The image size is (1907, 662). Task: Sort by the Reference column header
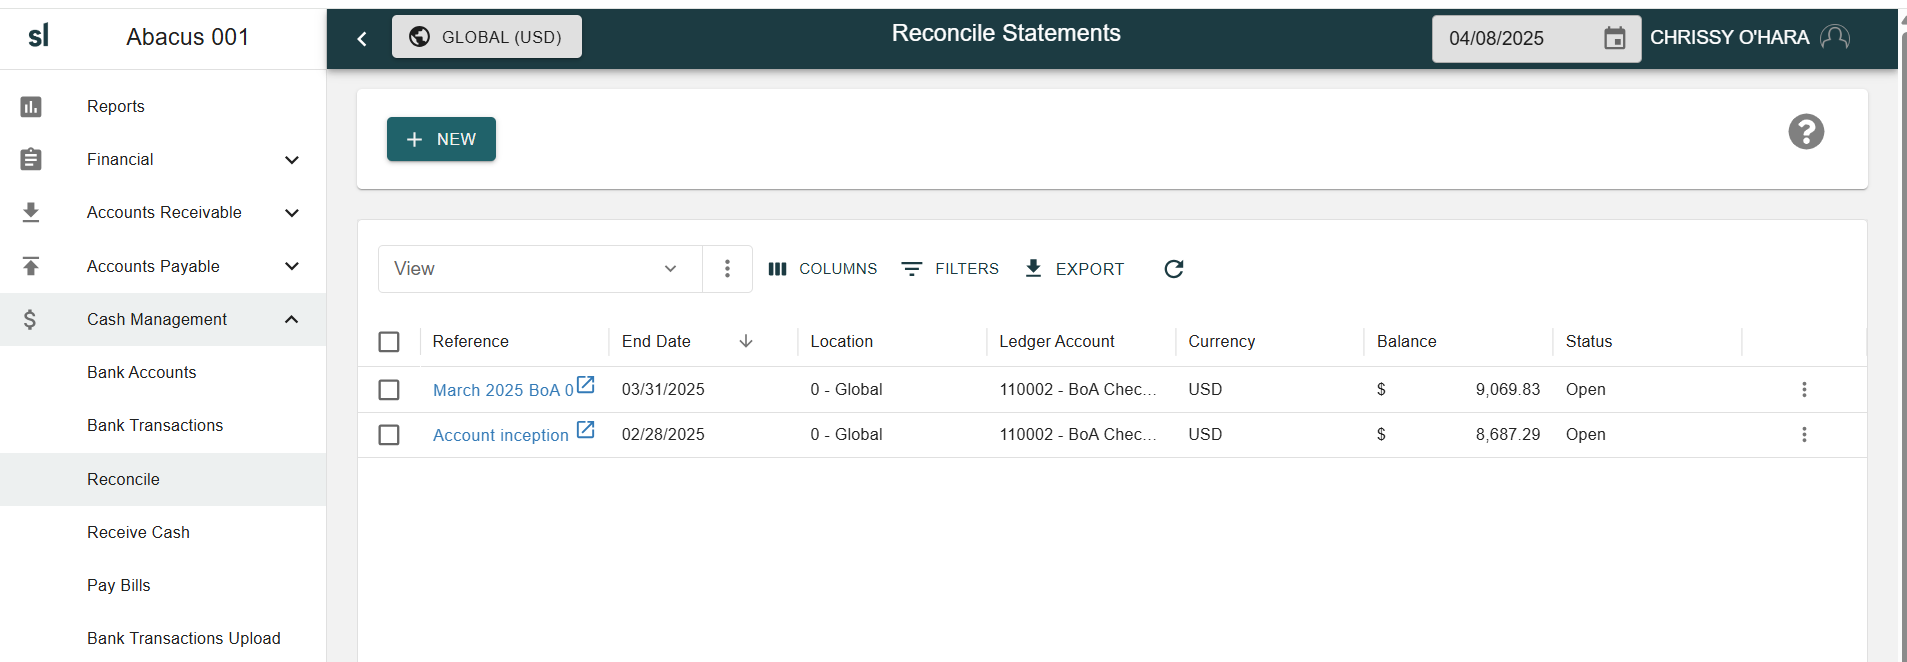click(470, 341)
